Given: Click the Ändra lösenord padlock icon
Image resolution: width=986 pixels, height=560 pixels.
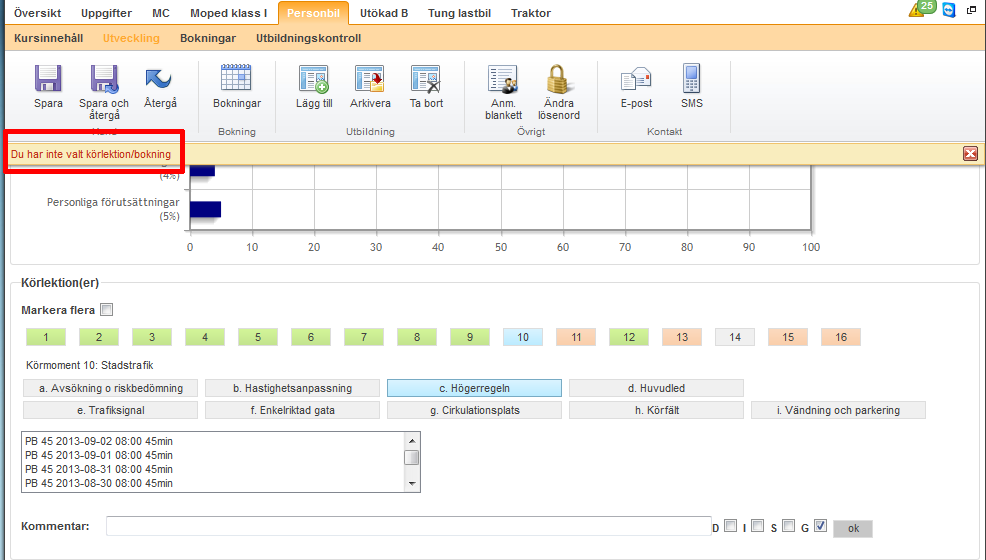Looking at the screenshot, I should 558,79.
